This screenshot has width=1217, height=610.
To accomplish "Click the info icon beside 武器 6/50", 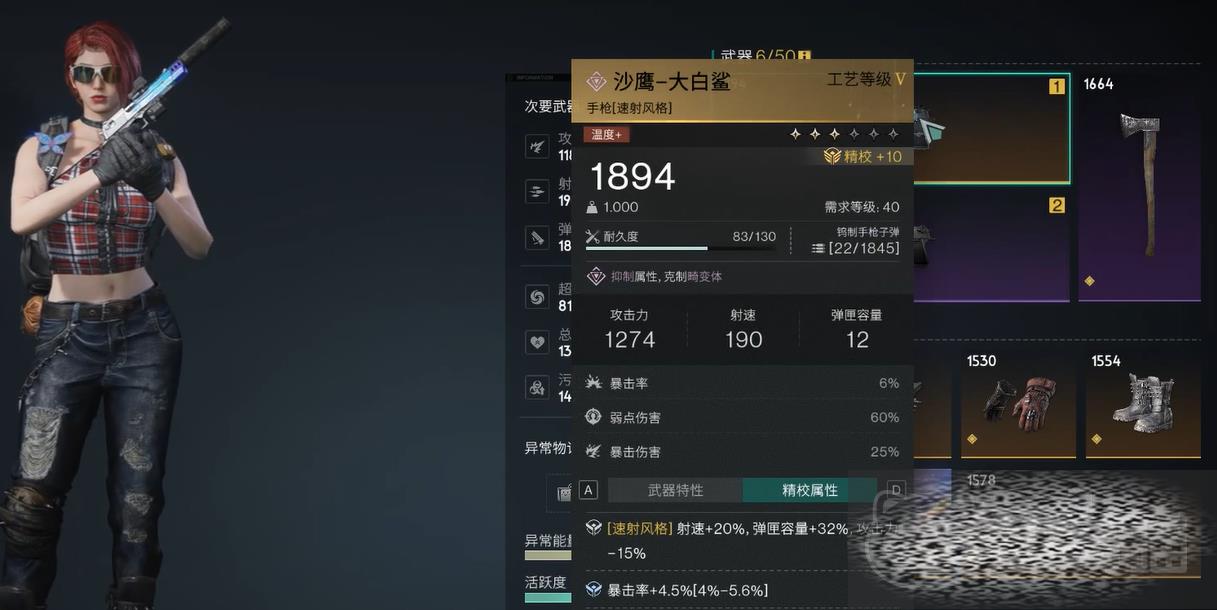I will pyautogui.click(x=804, y=57).
